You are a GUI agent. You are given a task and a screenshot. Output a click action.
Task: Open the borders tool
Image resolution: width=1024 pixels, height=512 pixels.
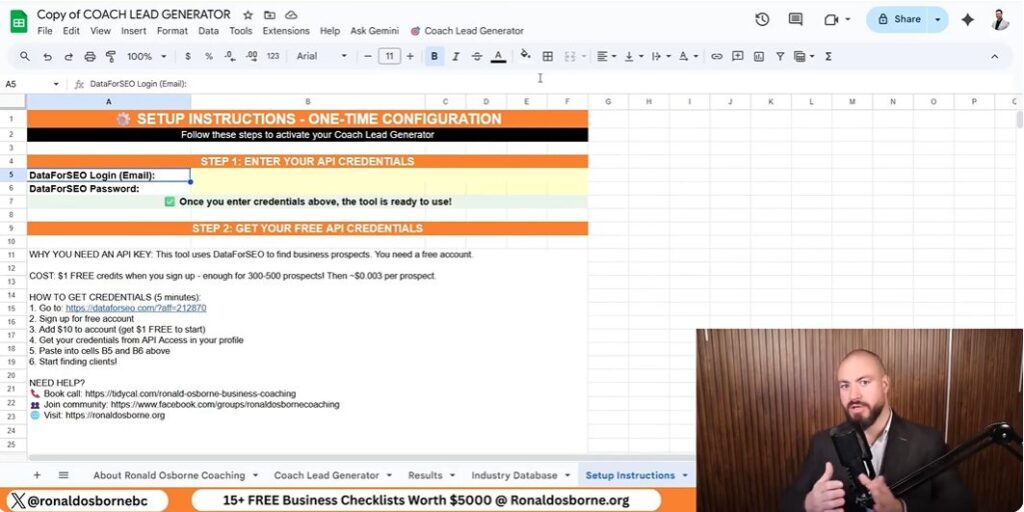tap(548, 57)
